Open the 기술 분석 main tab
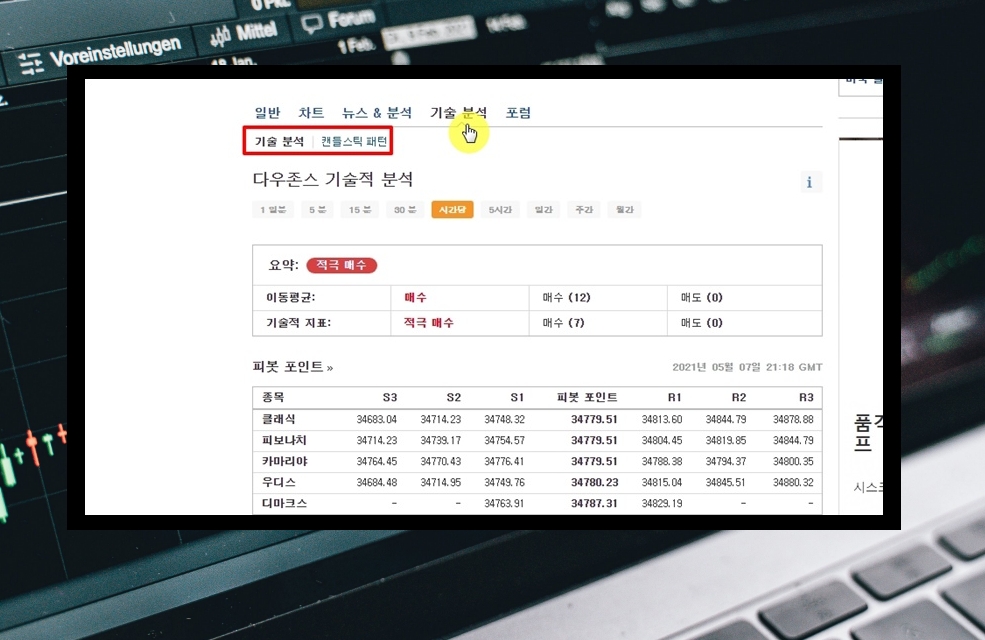 click(x=459, y=113)
